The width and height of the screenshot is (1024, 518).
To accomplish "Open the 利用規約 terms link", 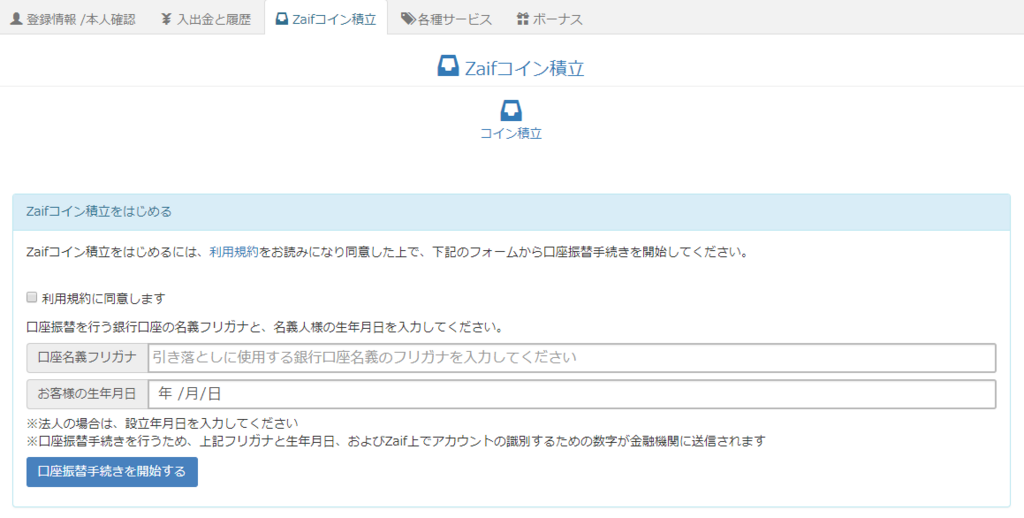I will [x=234, y=252].
